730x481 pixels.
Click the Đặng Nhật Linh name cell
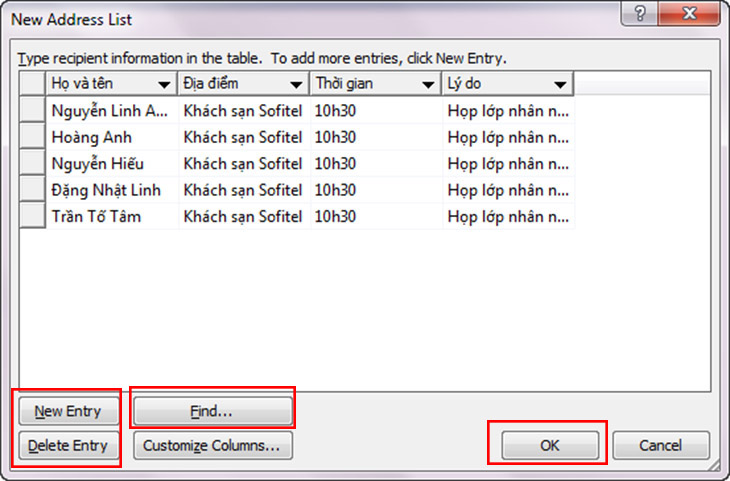tap(112, 189)
